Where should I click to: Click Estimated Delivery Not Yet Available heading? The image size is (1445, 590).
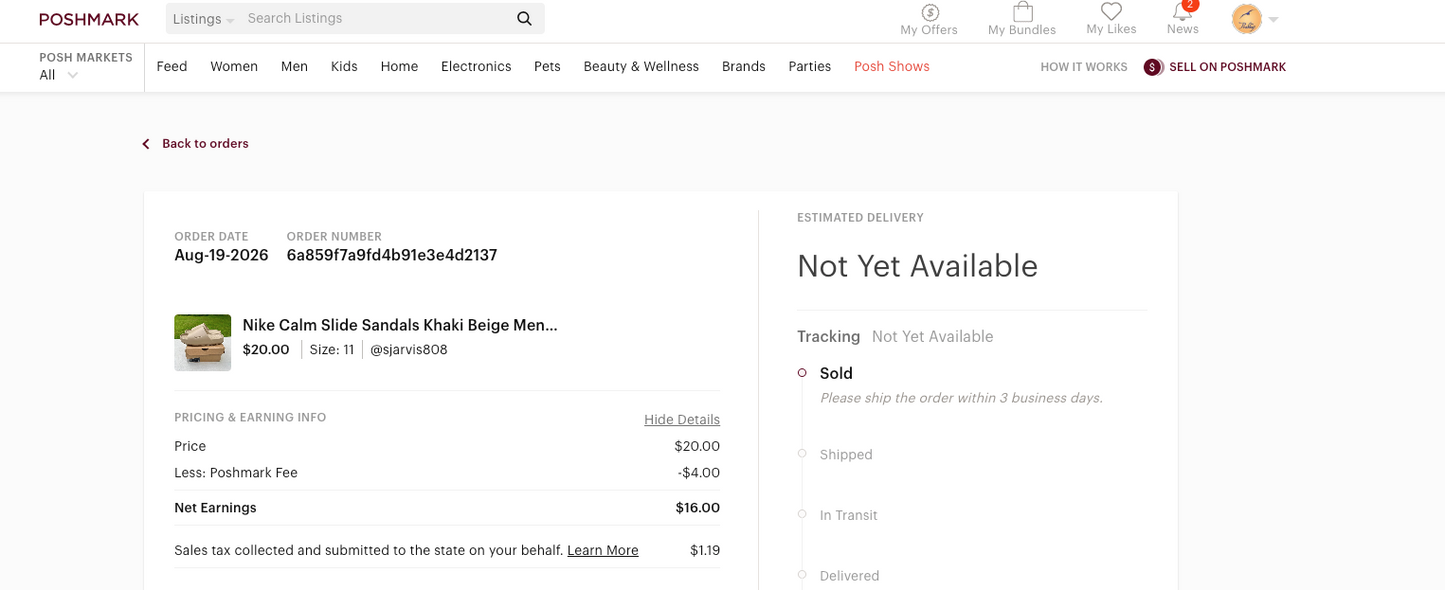[x=917, y=266]
